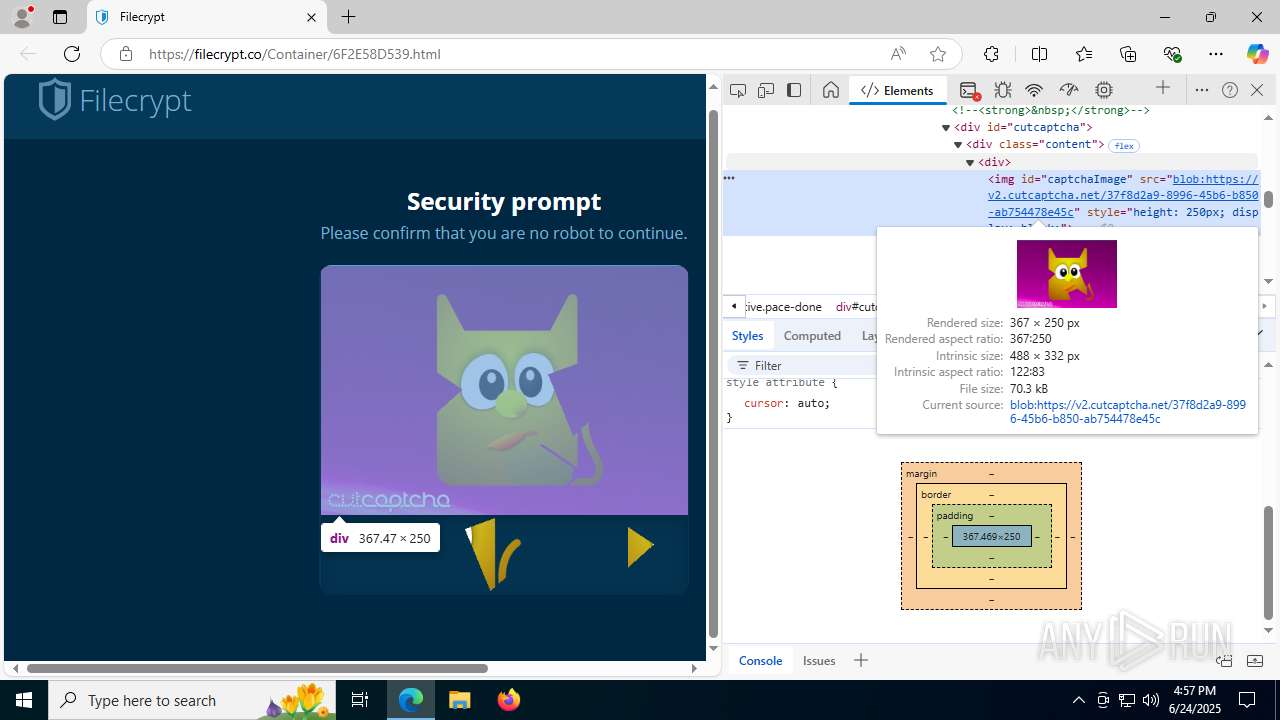Click the taskbar search box

click(x=192, y=700)
